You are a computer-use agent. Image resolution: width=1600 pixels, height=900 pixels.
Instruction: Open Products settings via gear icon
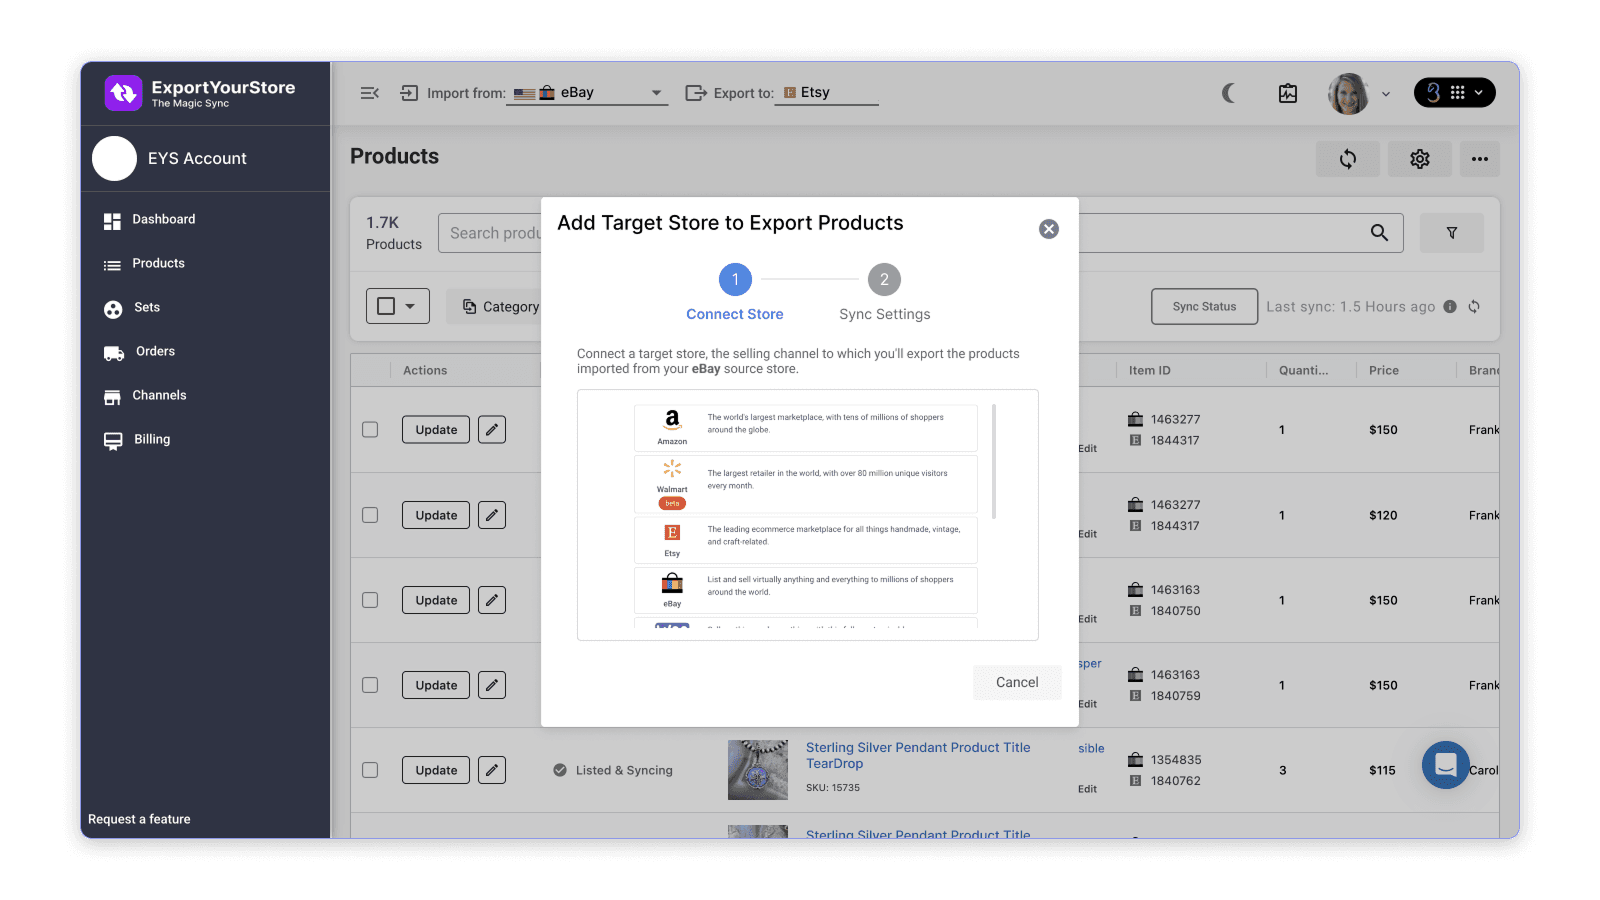tap(1420, 158)
